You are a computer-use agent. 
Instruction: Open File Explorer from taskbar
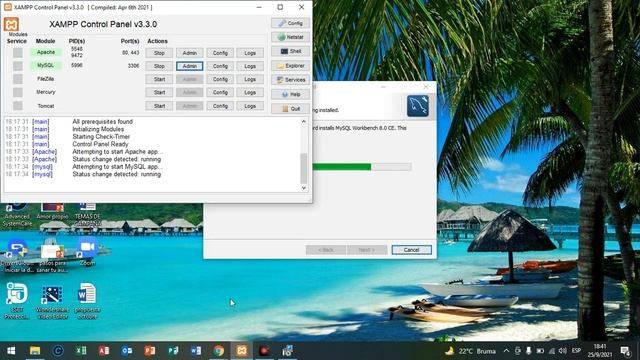[x=35, y=351]
